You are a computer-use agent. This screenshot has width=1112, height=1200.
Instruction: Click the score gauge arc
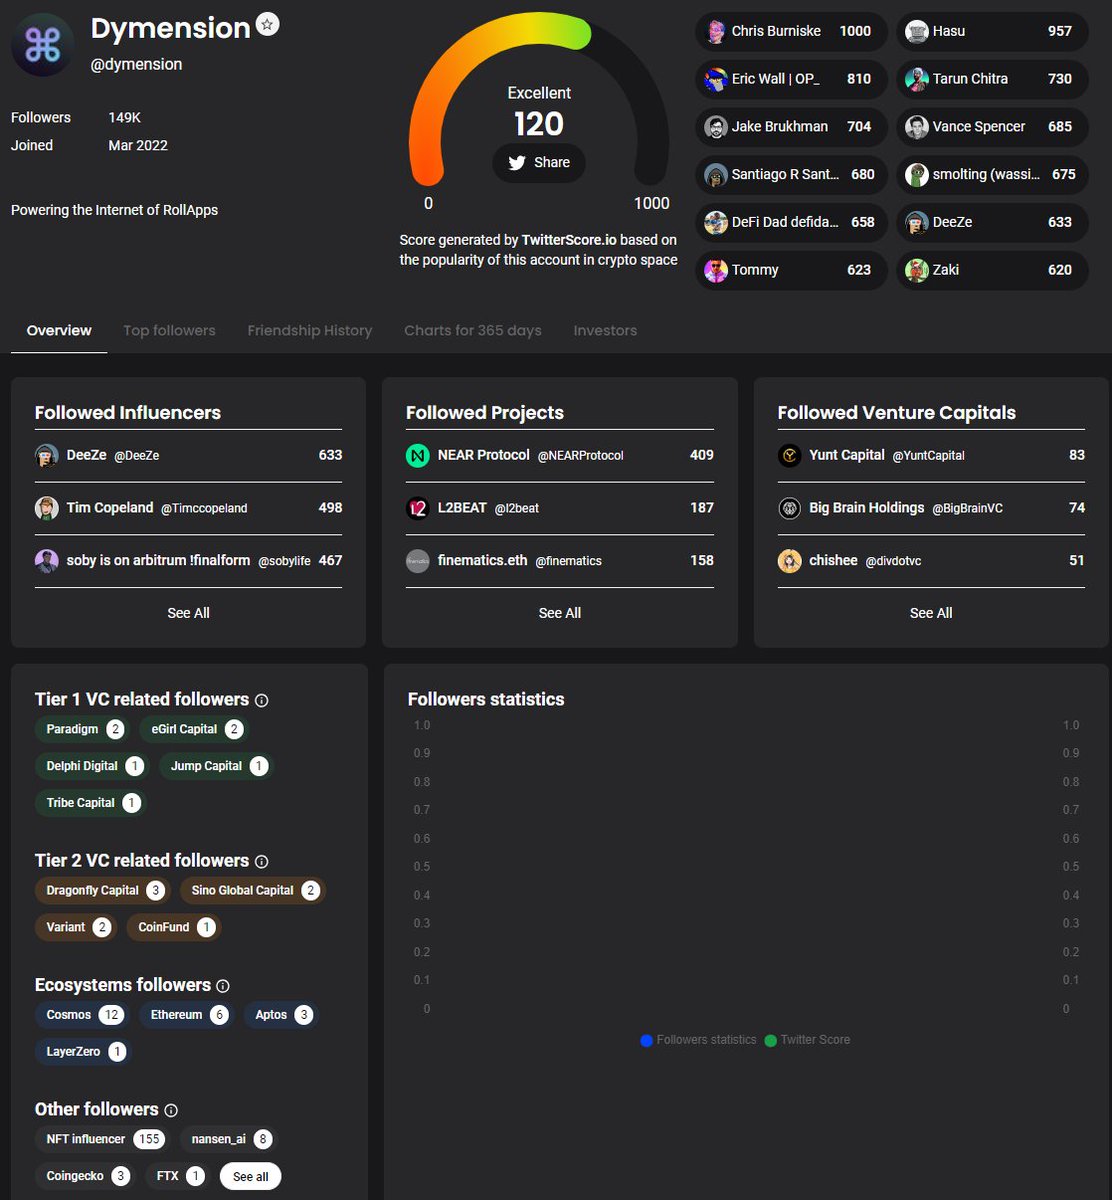point(539,100)
